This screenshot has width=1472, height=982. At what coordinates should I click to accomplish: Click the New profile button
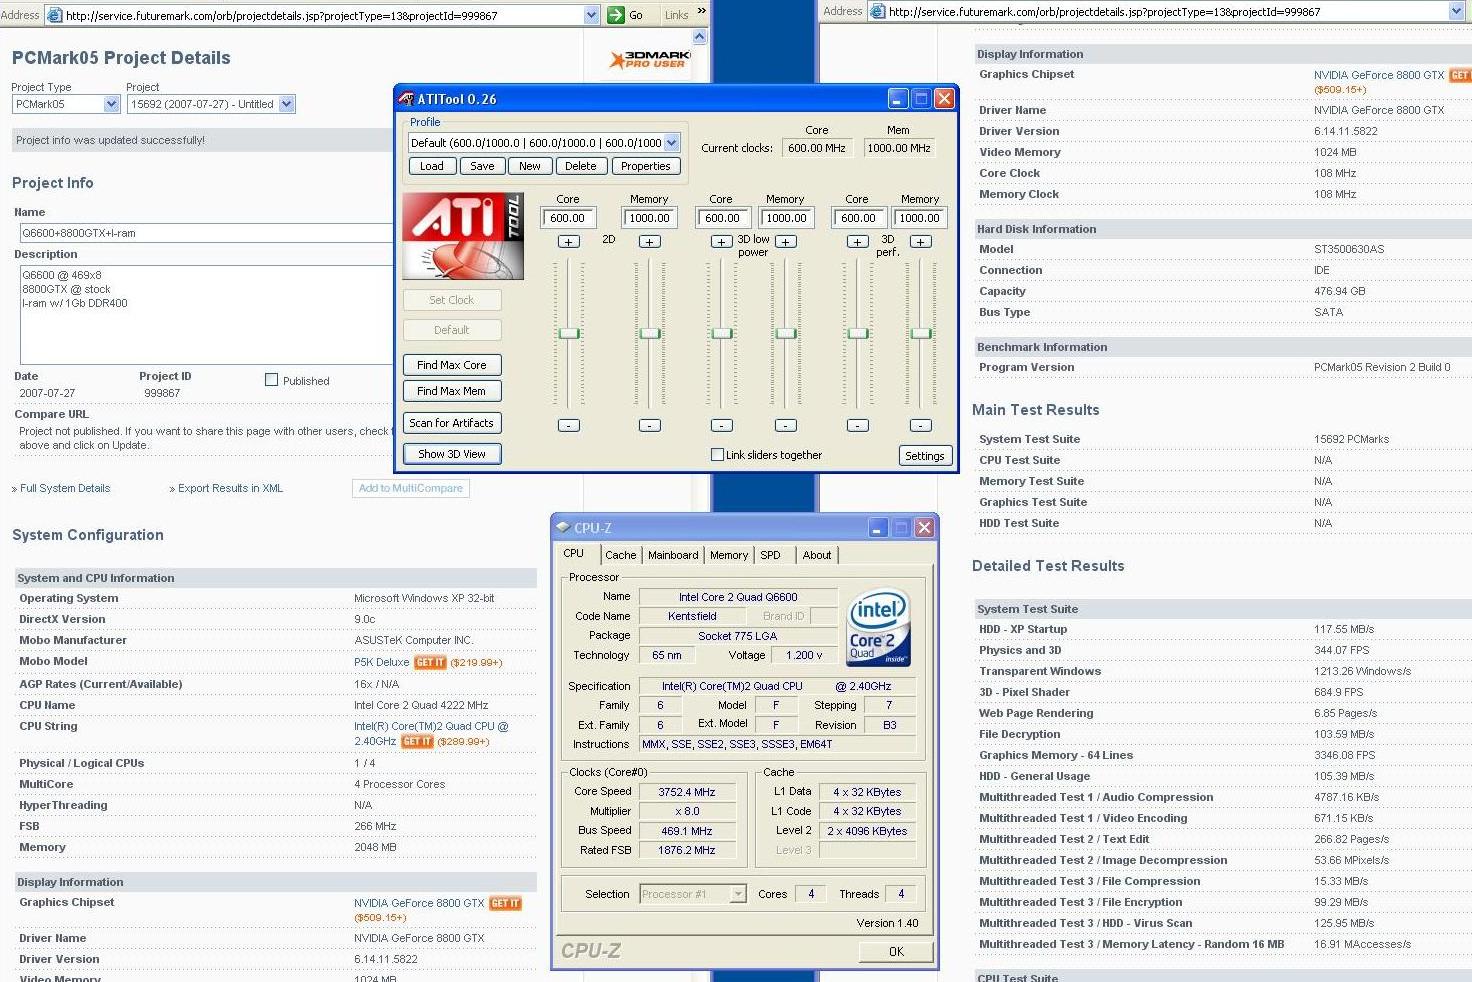530,166
